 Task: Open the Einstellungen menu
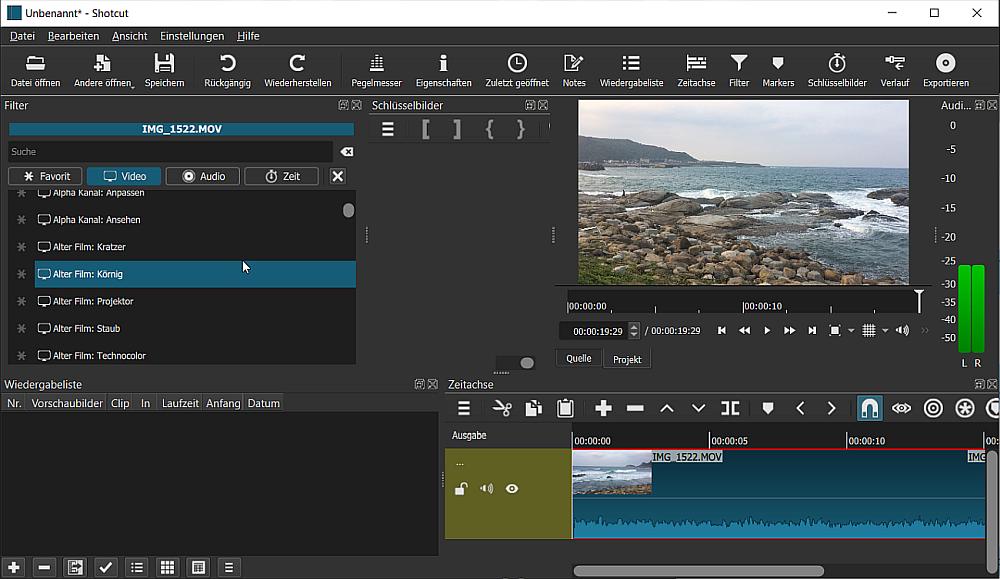coord(192,36)
